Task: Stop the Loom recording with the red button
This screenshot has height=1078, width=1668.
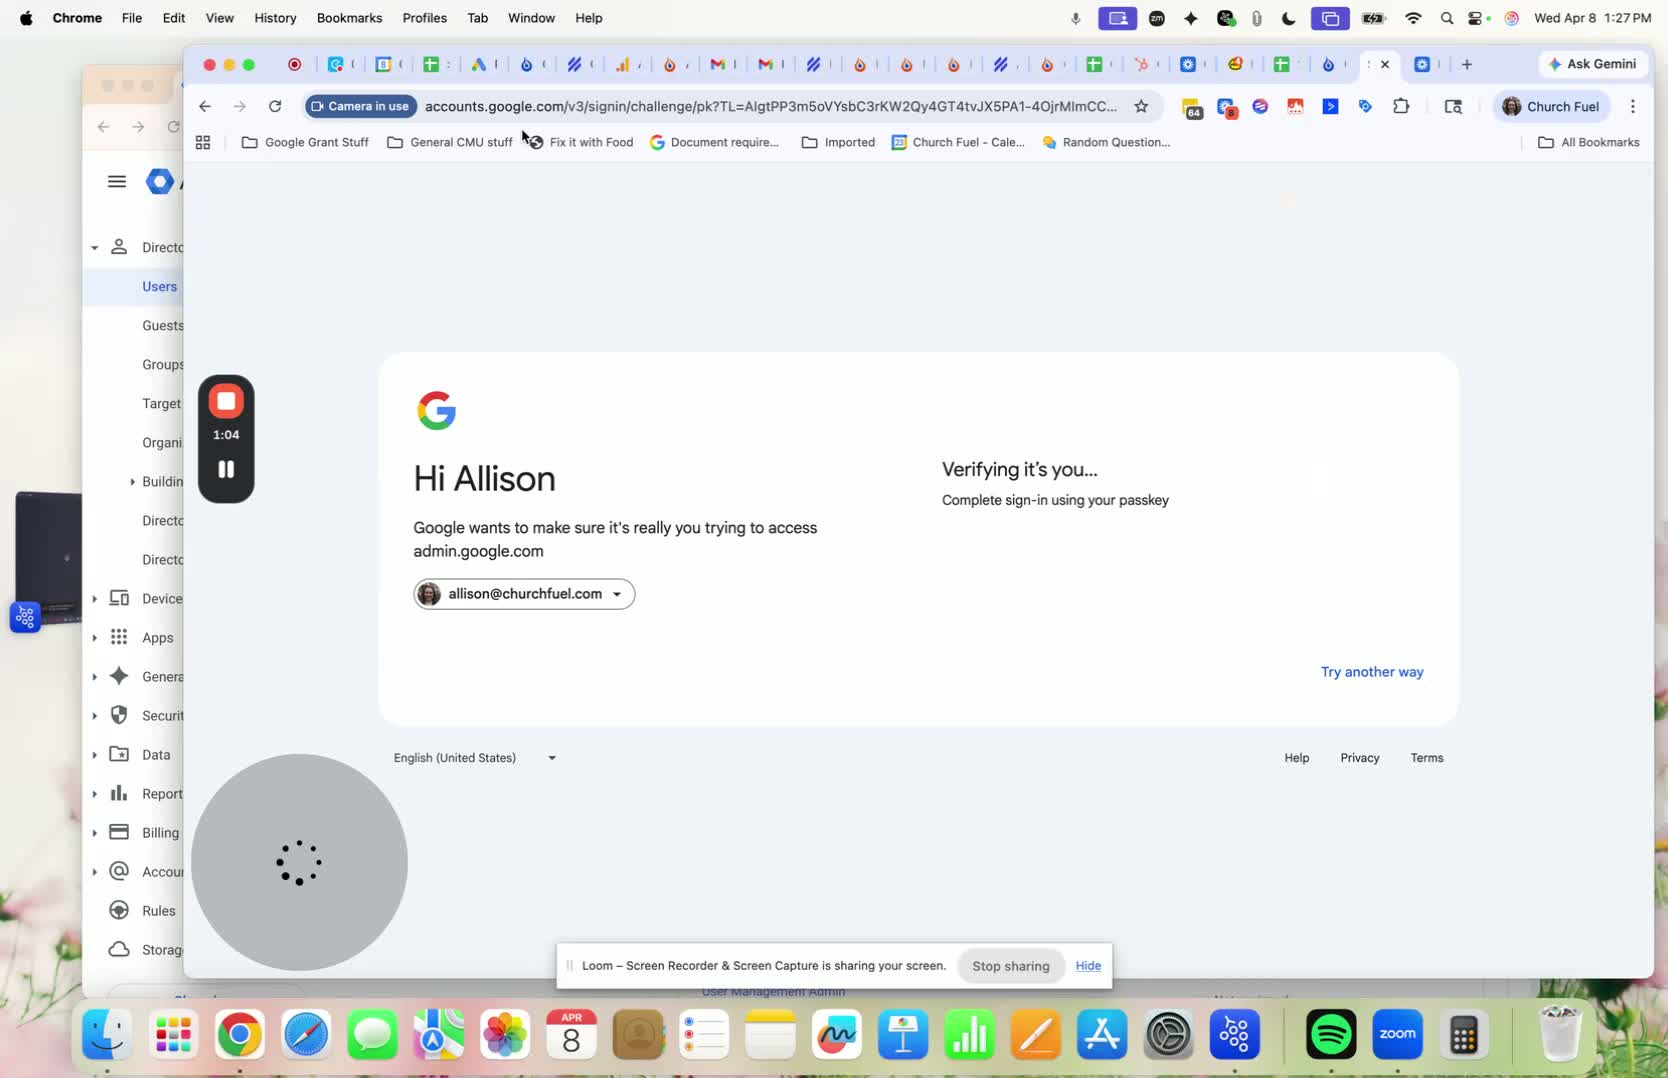Action: (x=226, y=401)
